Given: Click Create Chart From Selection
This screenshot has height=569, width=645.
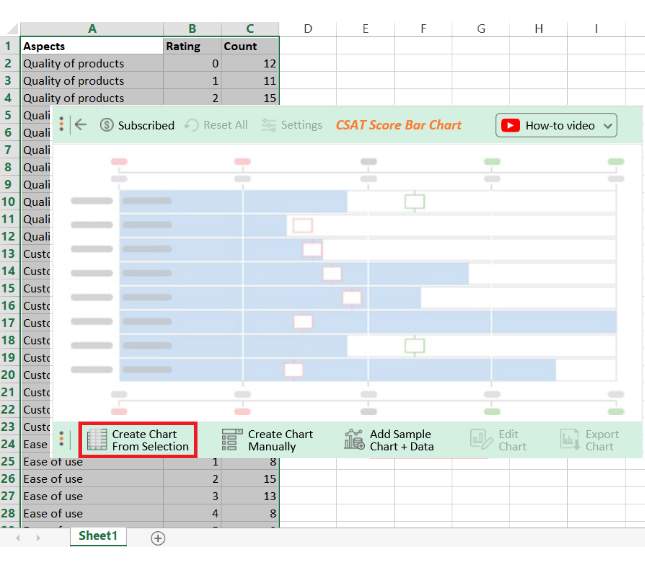Looking at the screenshot, I should [x=138, y=440].
